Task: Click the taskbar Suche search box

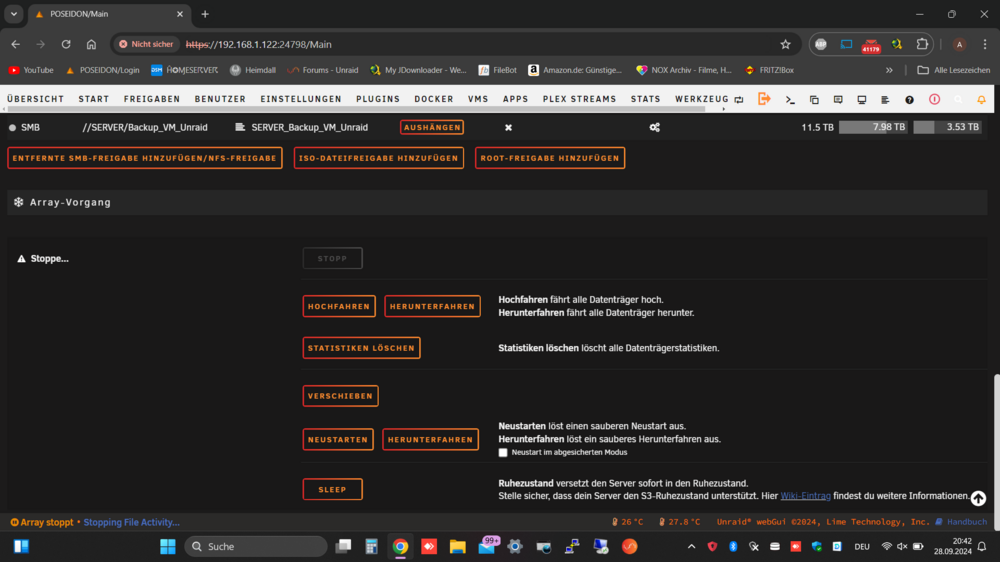Action: [x=255, y=546]
